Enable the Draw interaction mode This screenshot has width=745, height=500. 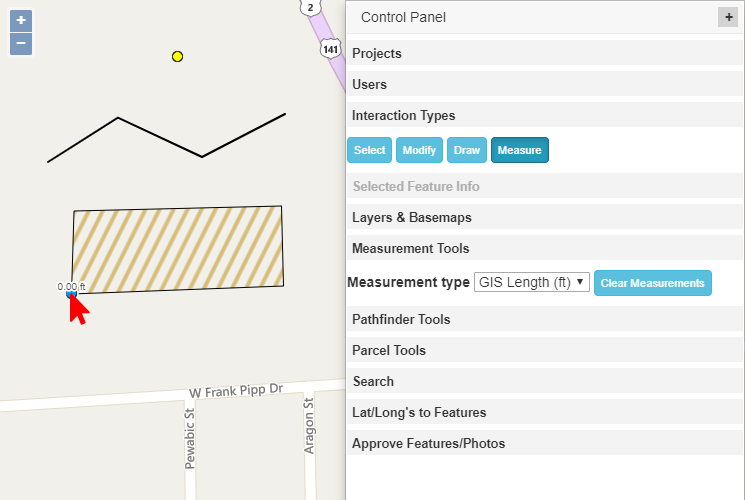466,150
